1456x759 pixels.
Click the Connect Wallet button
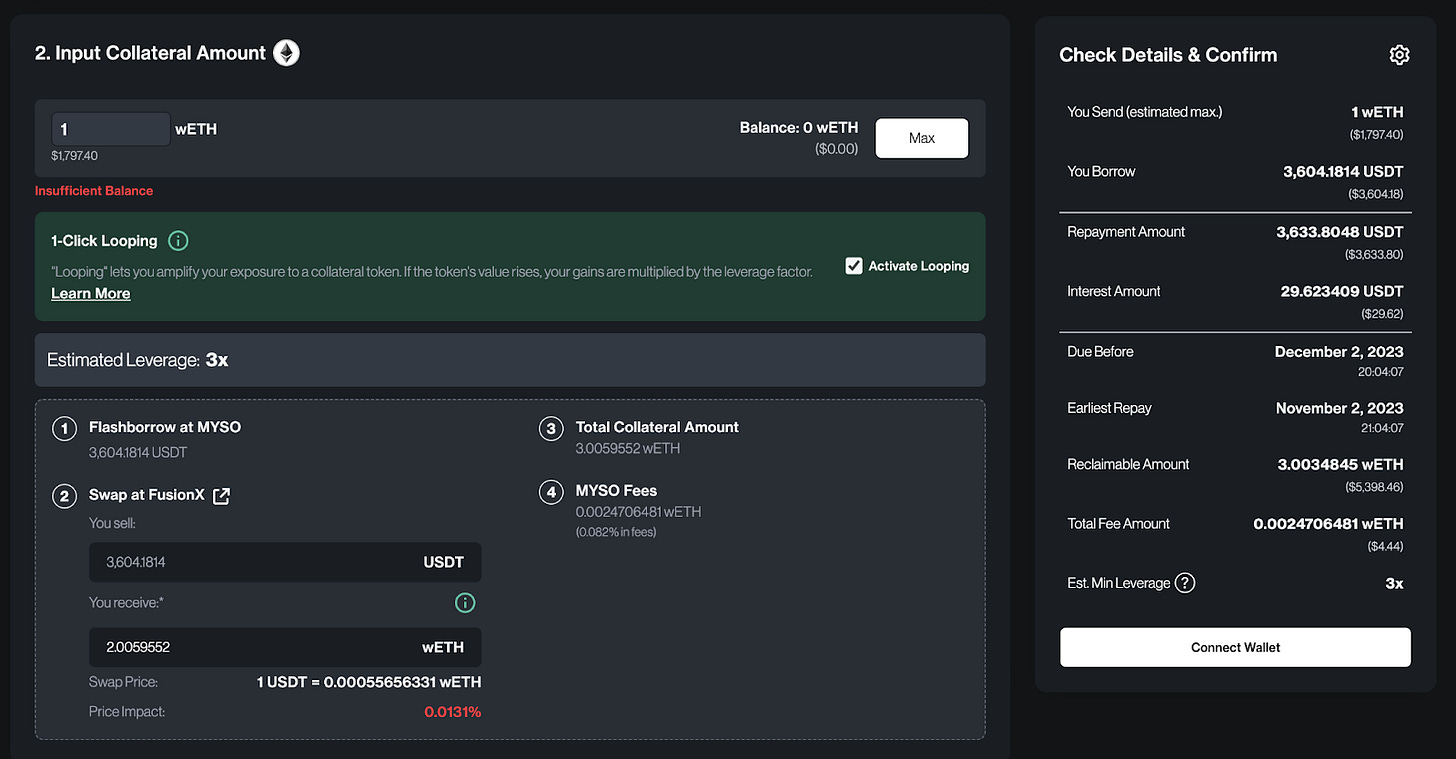tap(1235, 647)
